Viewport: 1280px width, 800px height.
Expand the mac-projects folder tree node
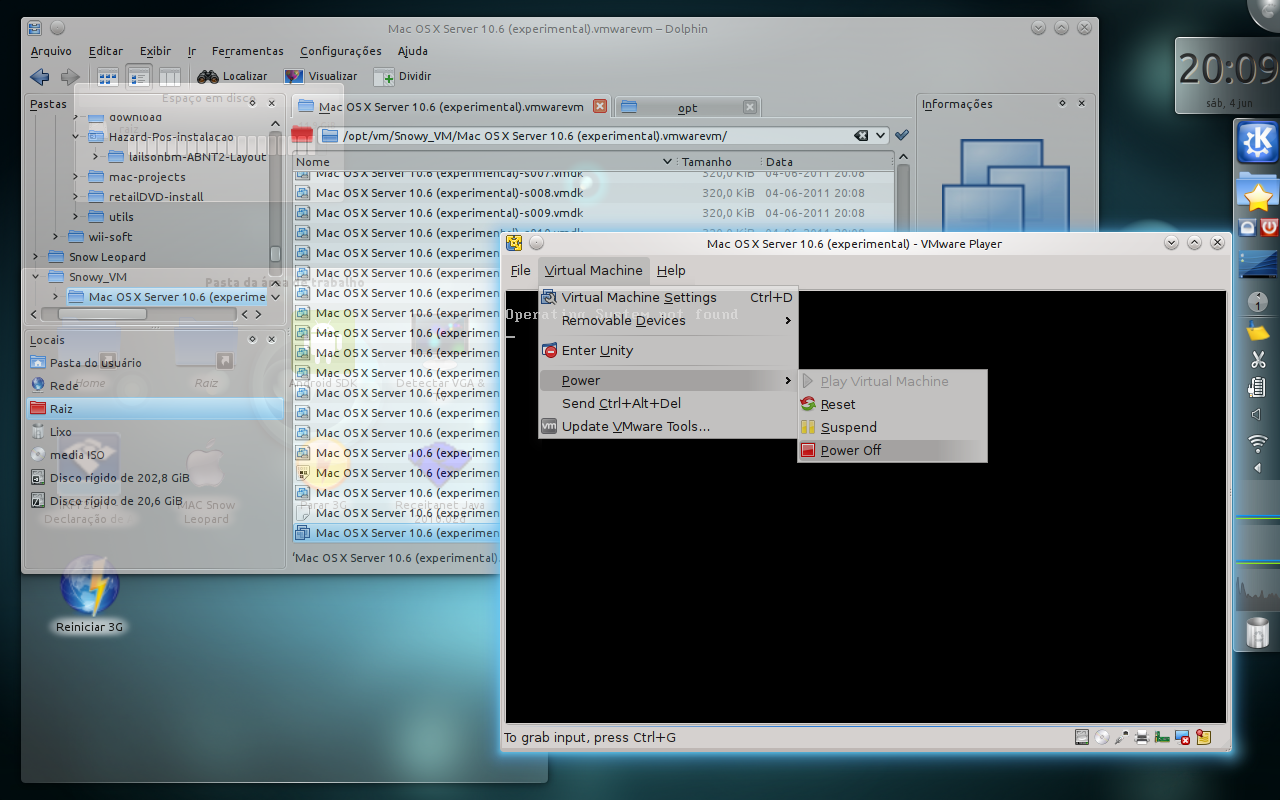click(75, 177)
